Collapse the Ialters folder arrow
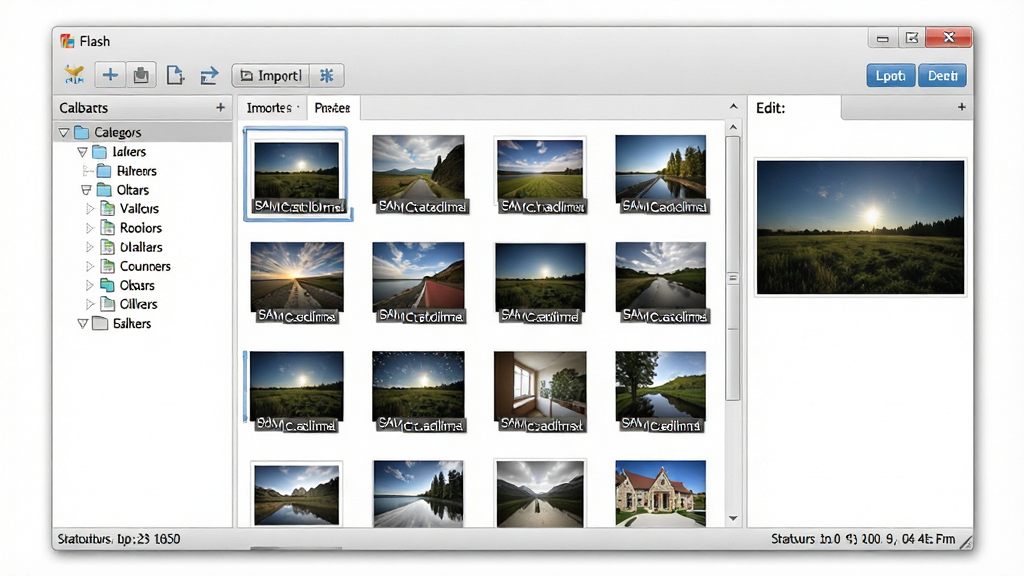The width and height of the screenshot is (1024, 576). click(82, 152)
